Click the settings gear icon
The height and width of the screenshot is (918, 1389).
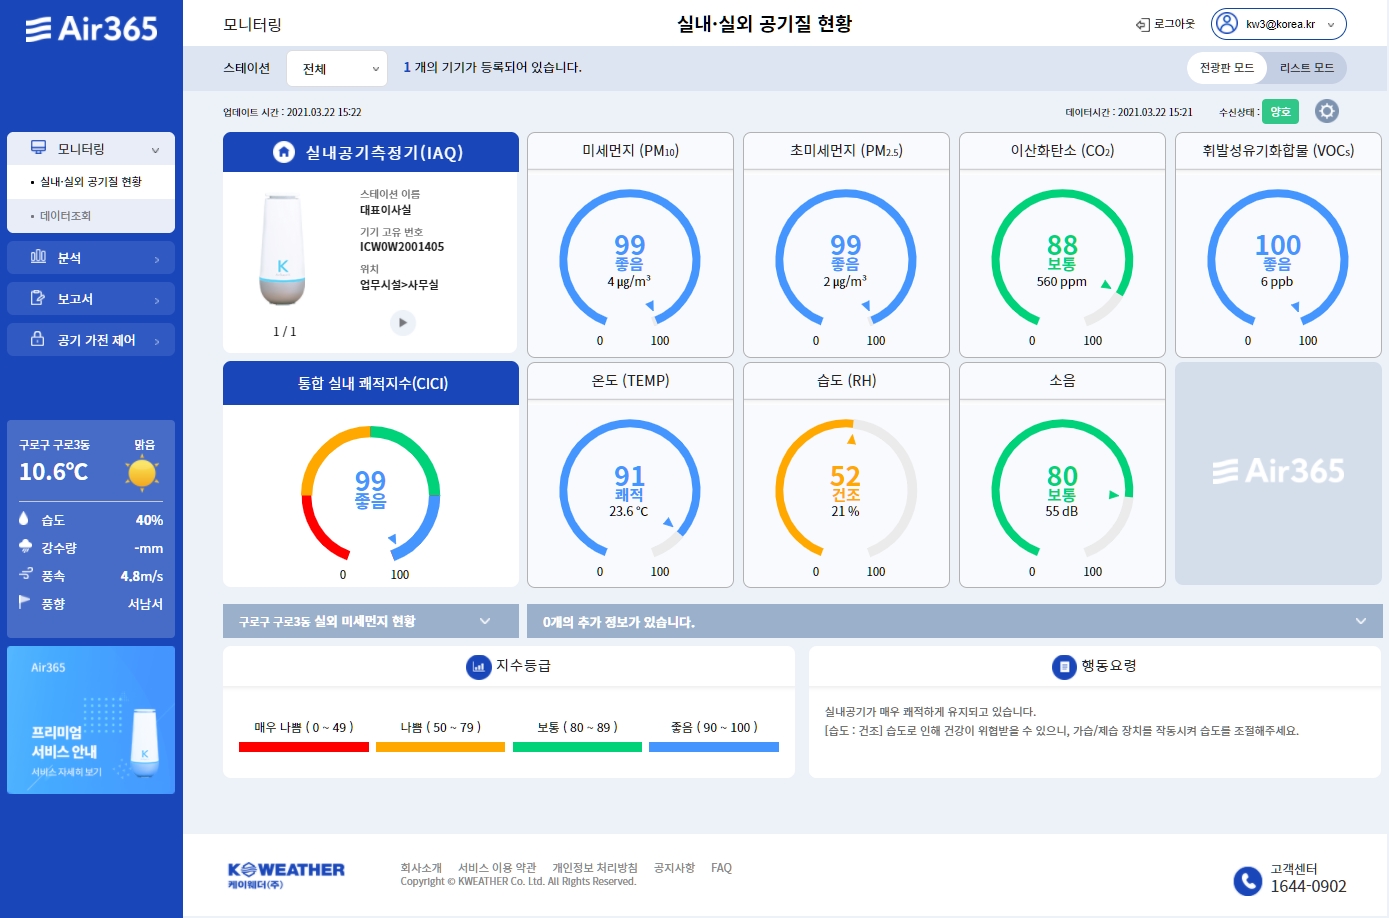pyautogui.click(x=1326, y=111)
